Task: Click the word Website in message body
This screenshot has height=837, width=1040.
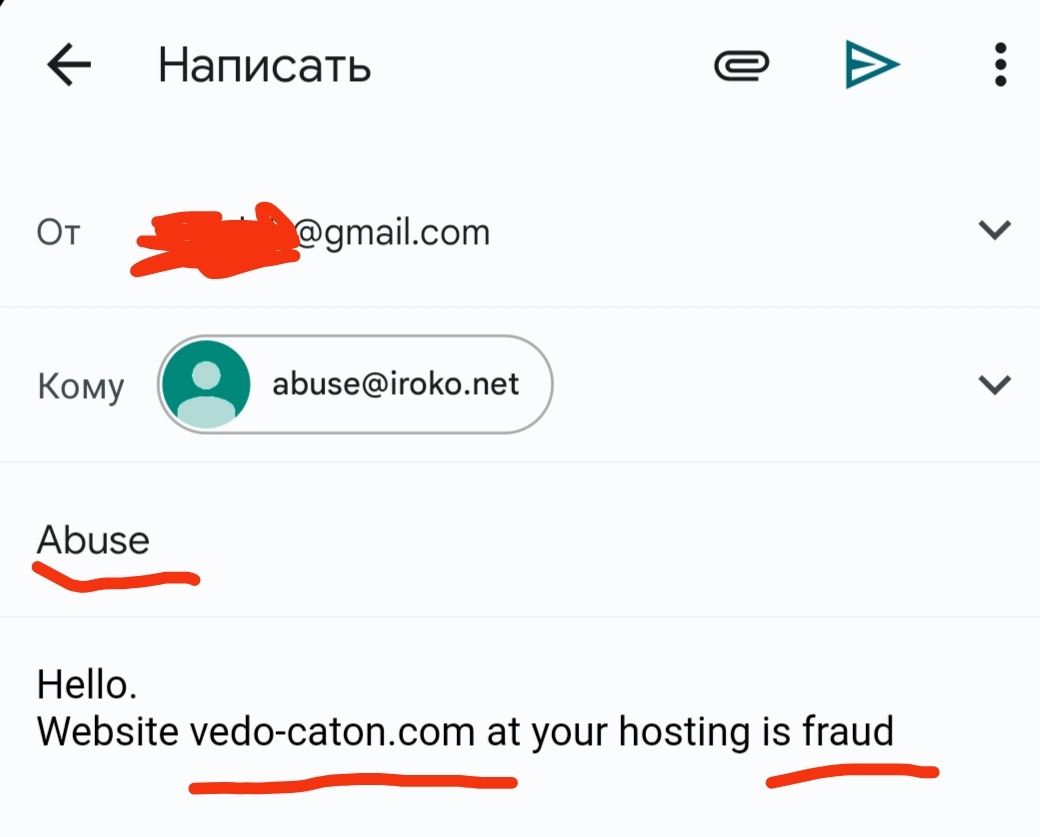Action: (x=107, y=732)
